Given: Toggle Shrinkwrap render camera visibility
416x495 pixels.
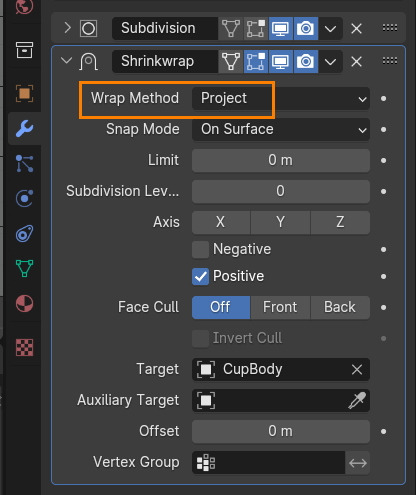Looking at the screenshot, I should coord(306,61).
